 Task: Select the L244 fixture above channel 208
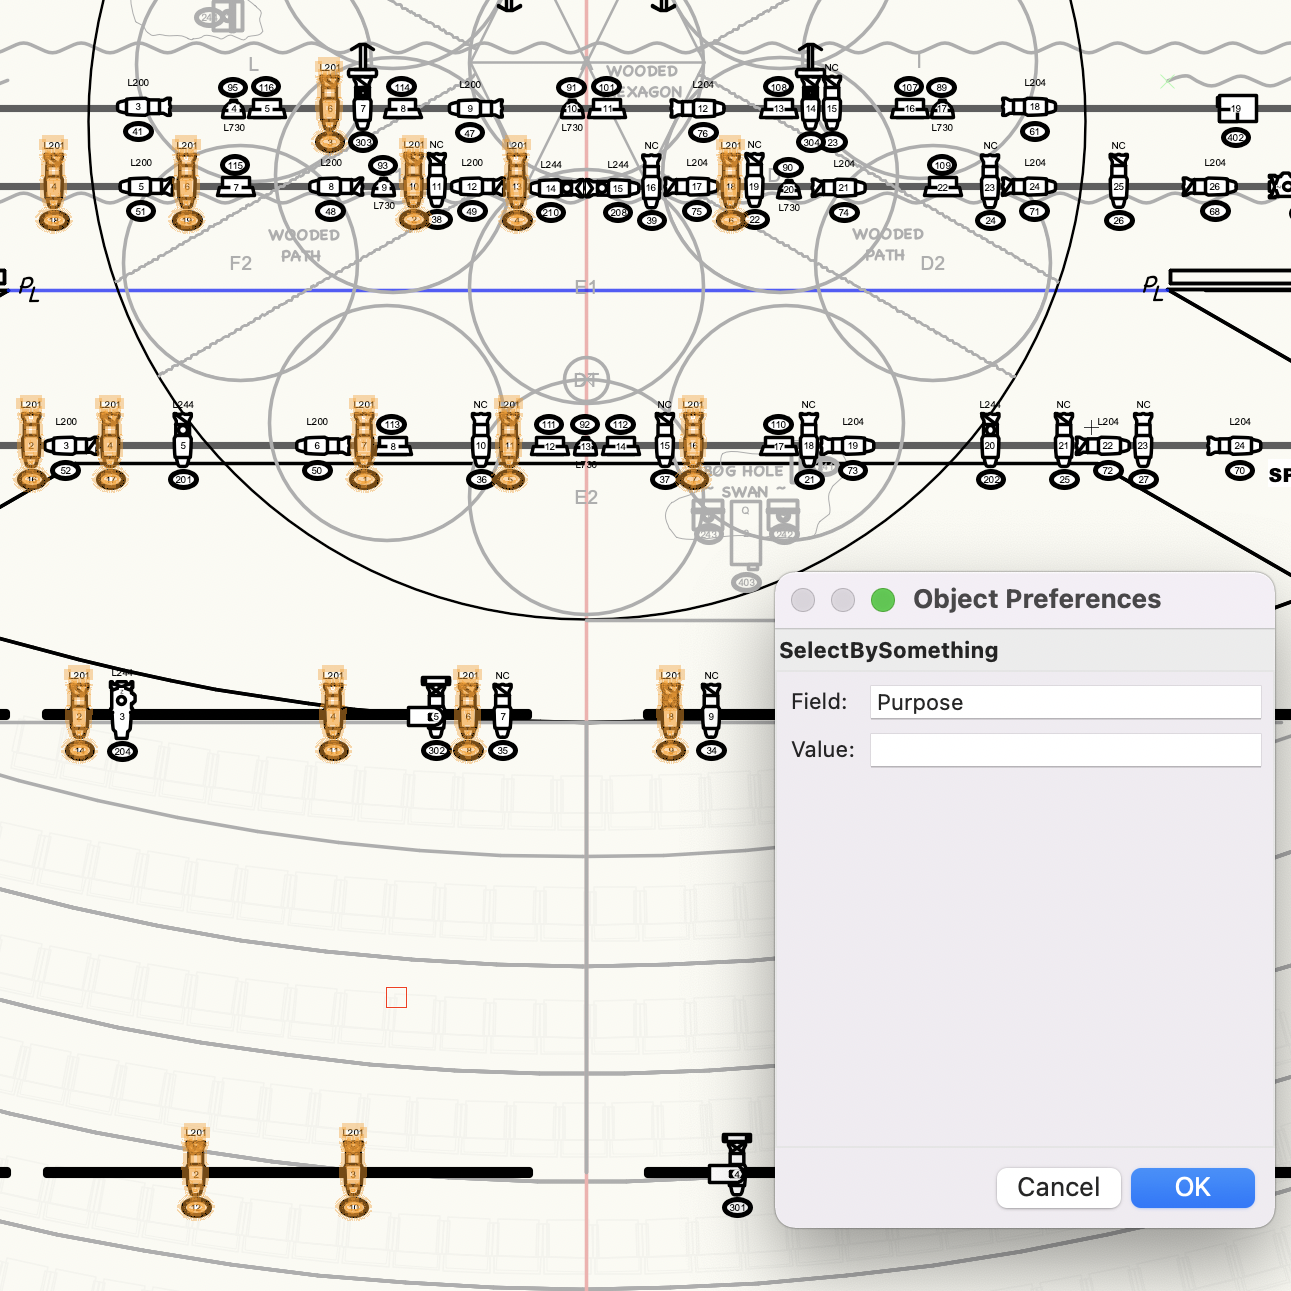(x=613, y=187)
